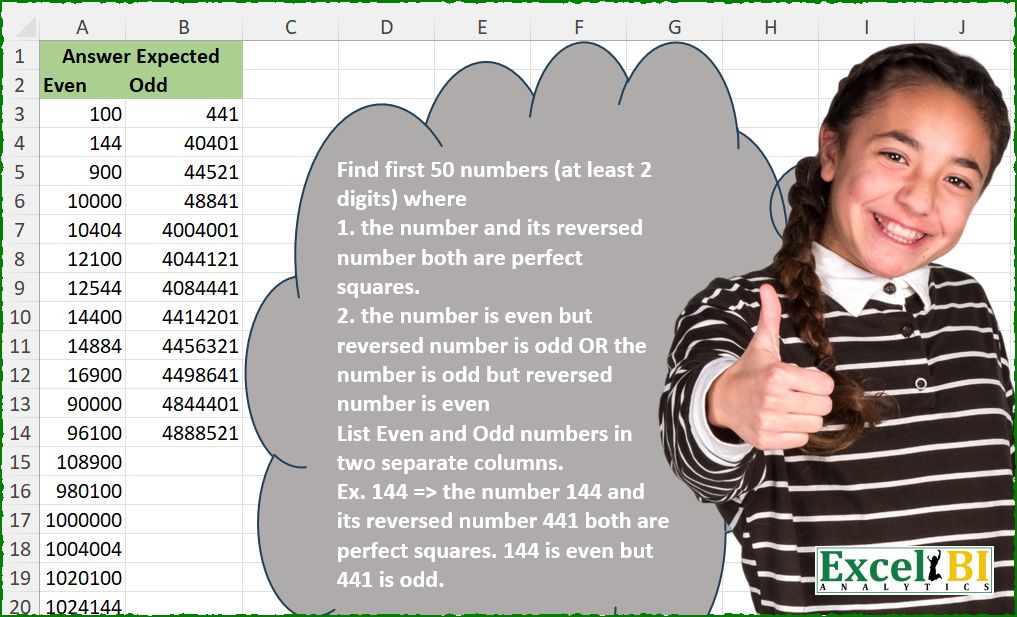Select column G header

(x=675, y=27)
